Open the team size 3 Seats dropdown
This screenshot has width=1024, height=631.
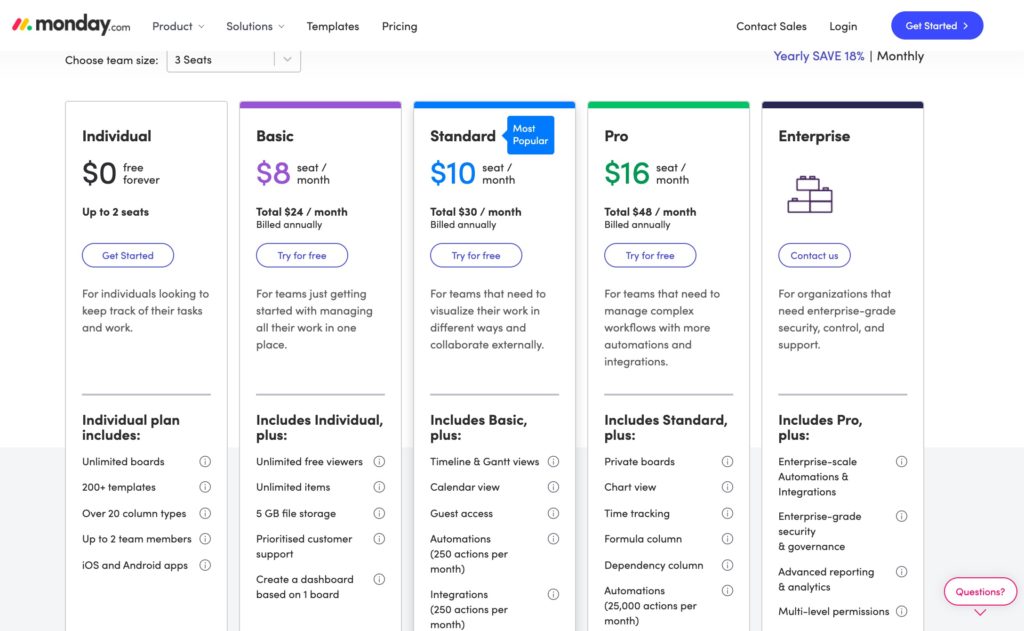pos(234,60)
